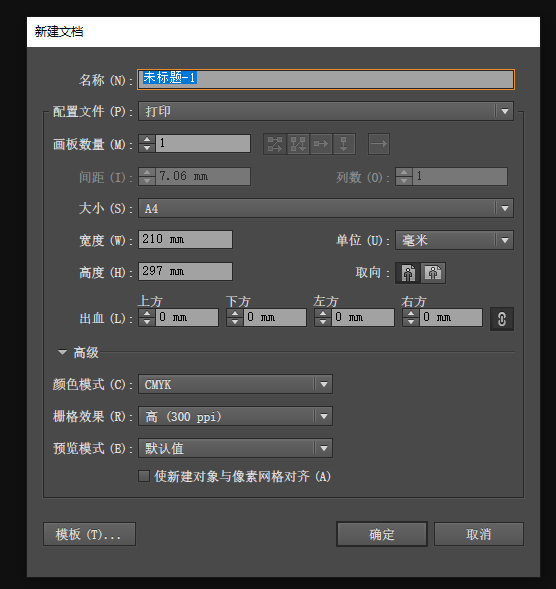Viewport: 556px width, 589px height.
Task: Click the 确定 button
Action: coord(382,534)
